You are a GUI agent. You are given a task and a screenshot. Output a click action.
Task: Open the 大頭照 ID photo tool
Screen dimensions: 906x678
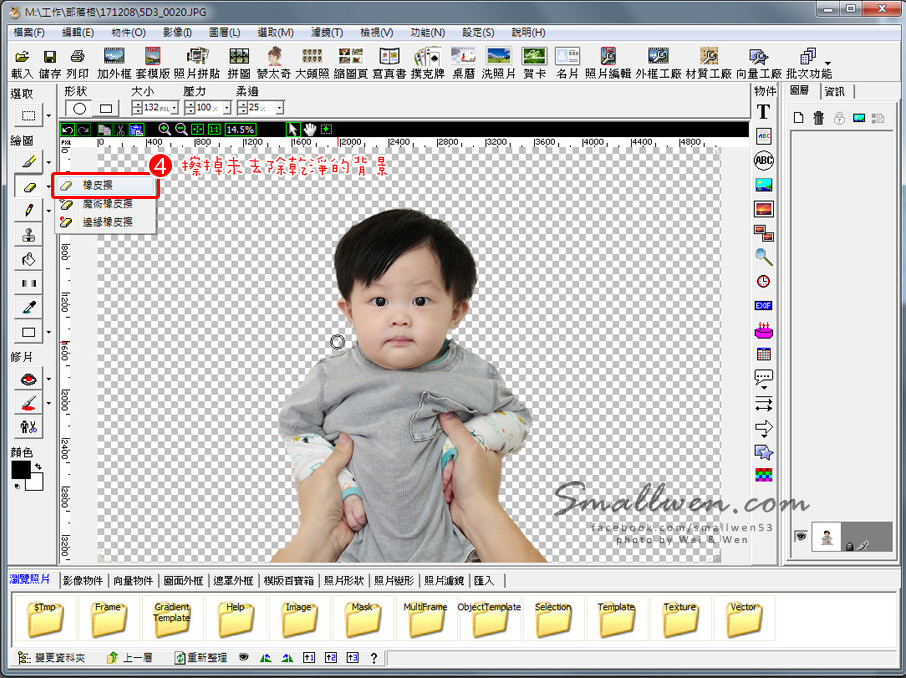pos(312,64)
